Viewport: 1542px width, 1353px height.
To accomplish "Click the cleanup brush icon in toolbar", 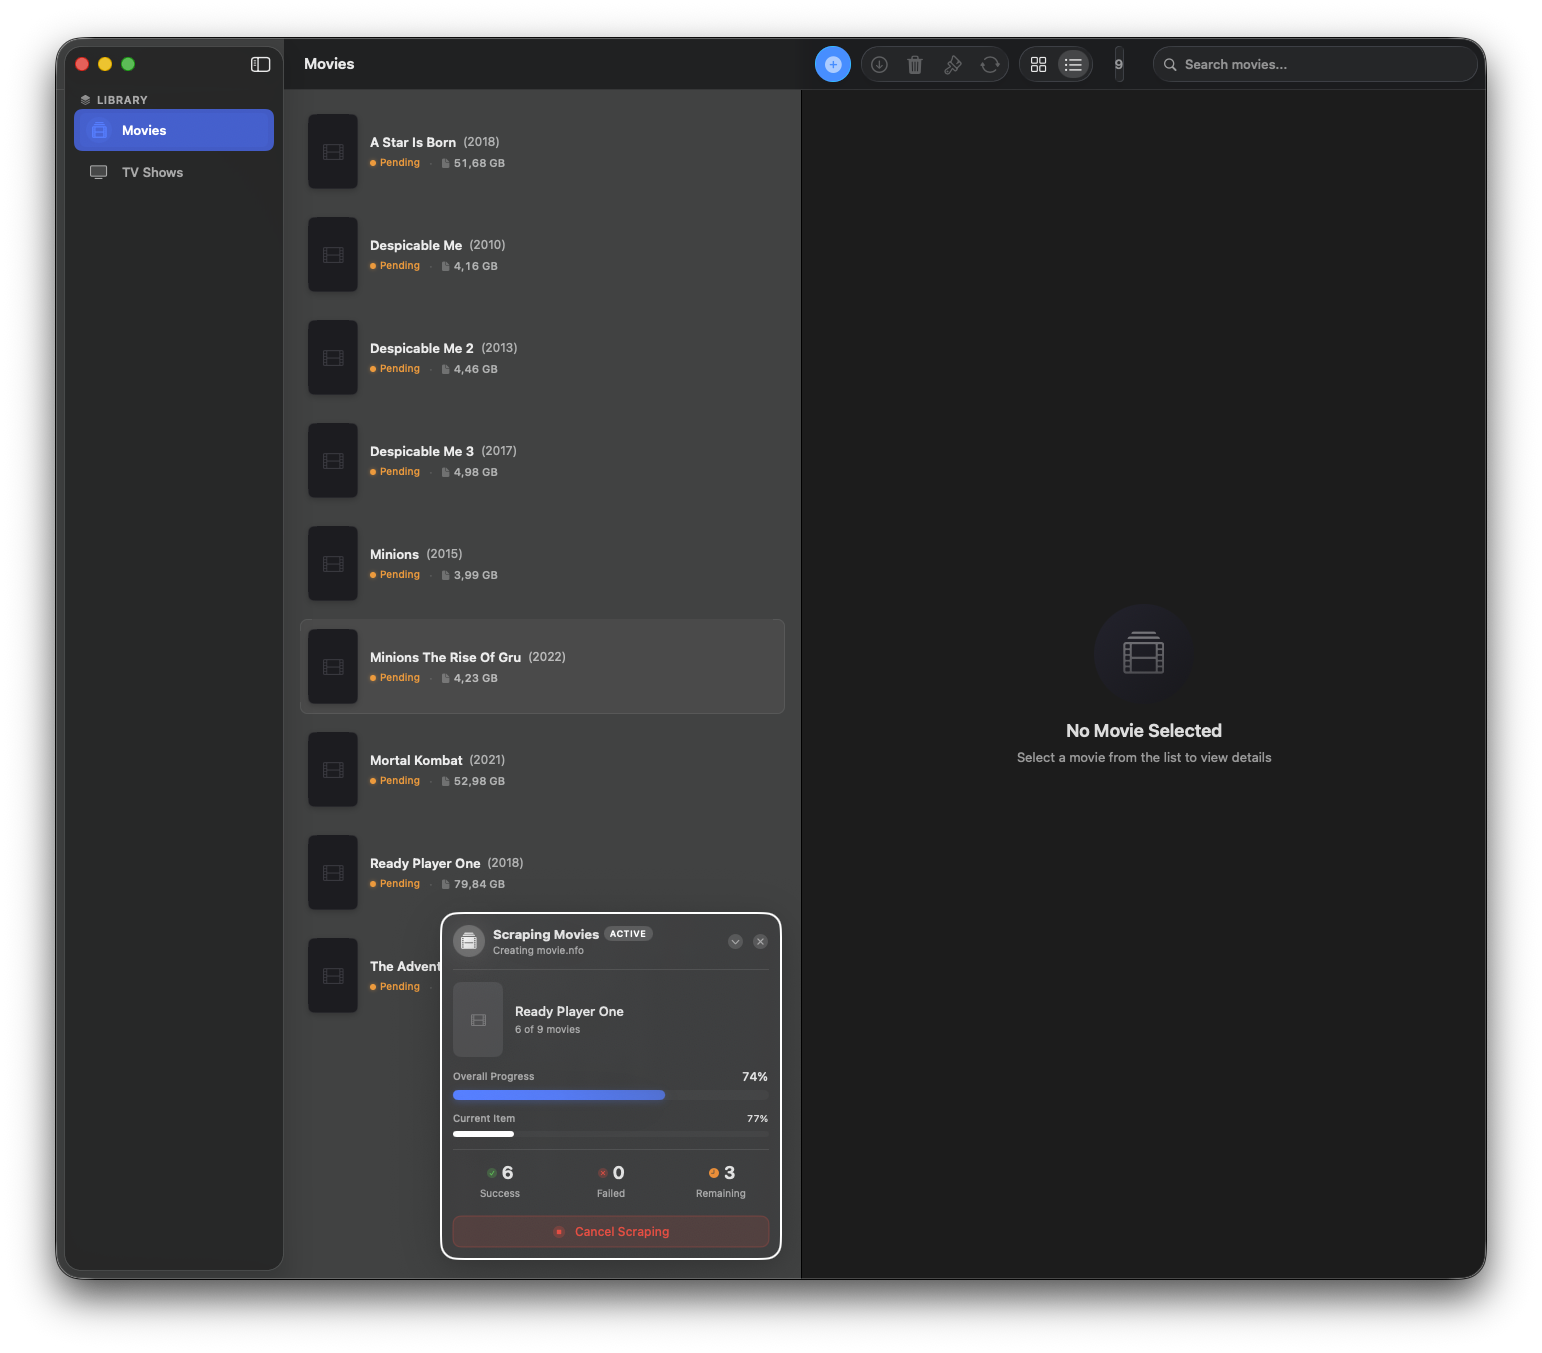I will click(952, 64).
